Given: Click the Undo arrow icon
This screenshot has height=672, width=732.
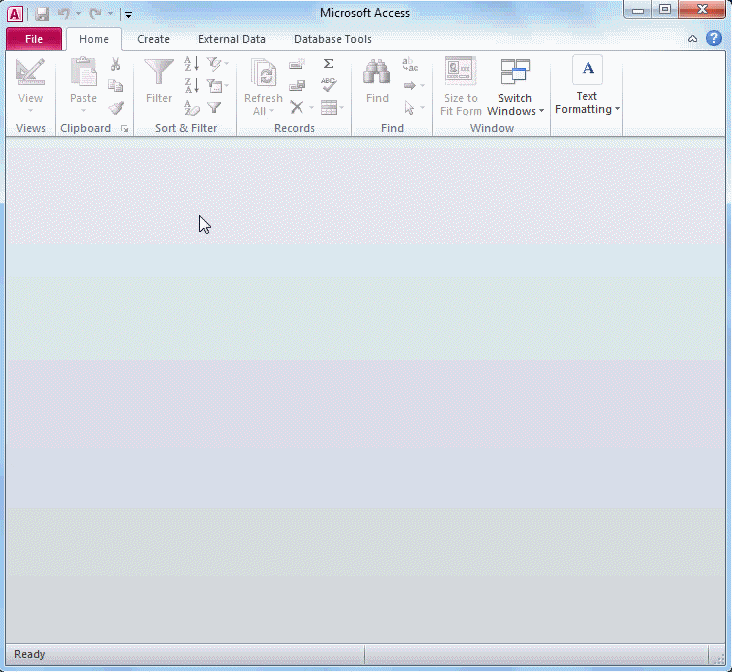Looking at the screenshot, I should [x=64, y=14].
